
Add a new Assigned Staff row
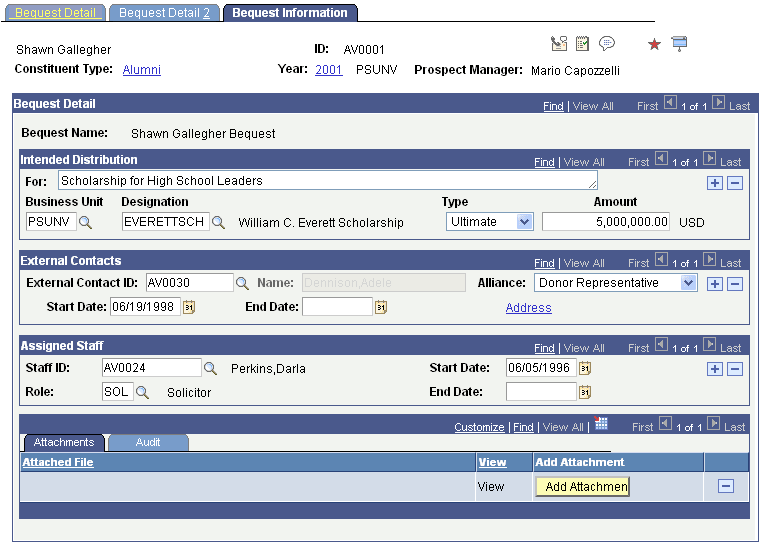pyautogui.click(x=714, y=369)
